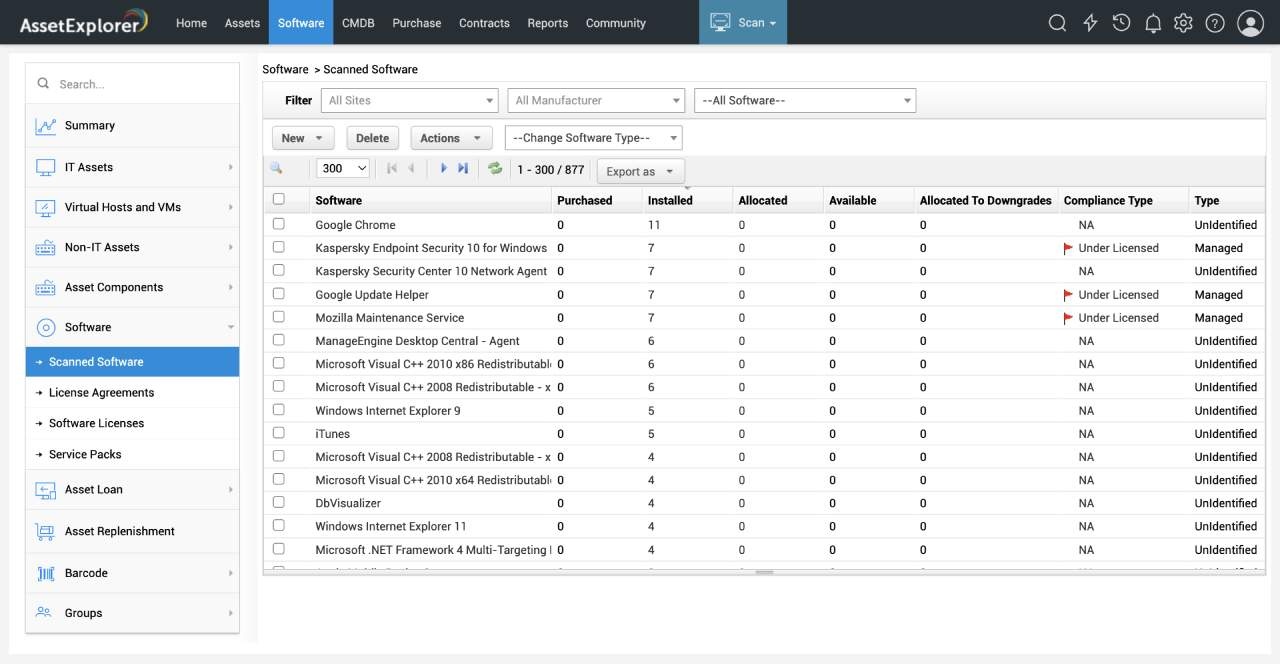Open Service Packs in sidebar
The height and width of the screenshot is (664, 1280).
(x=132, y=454)
